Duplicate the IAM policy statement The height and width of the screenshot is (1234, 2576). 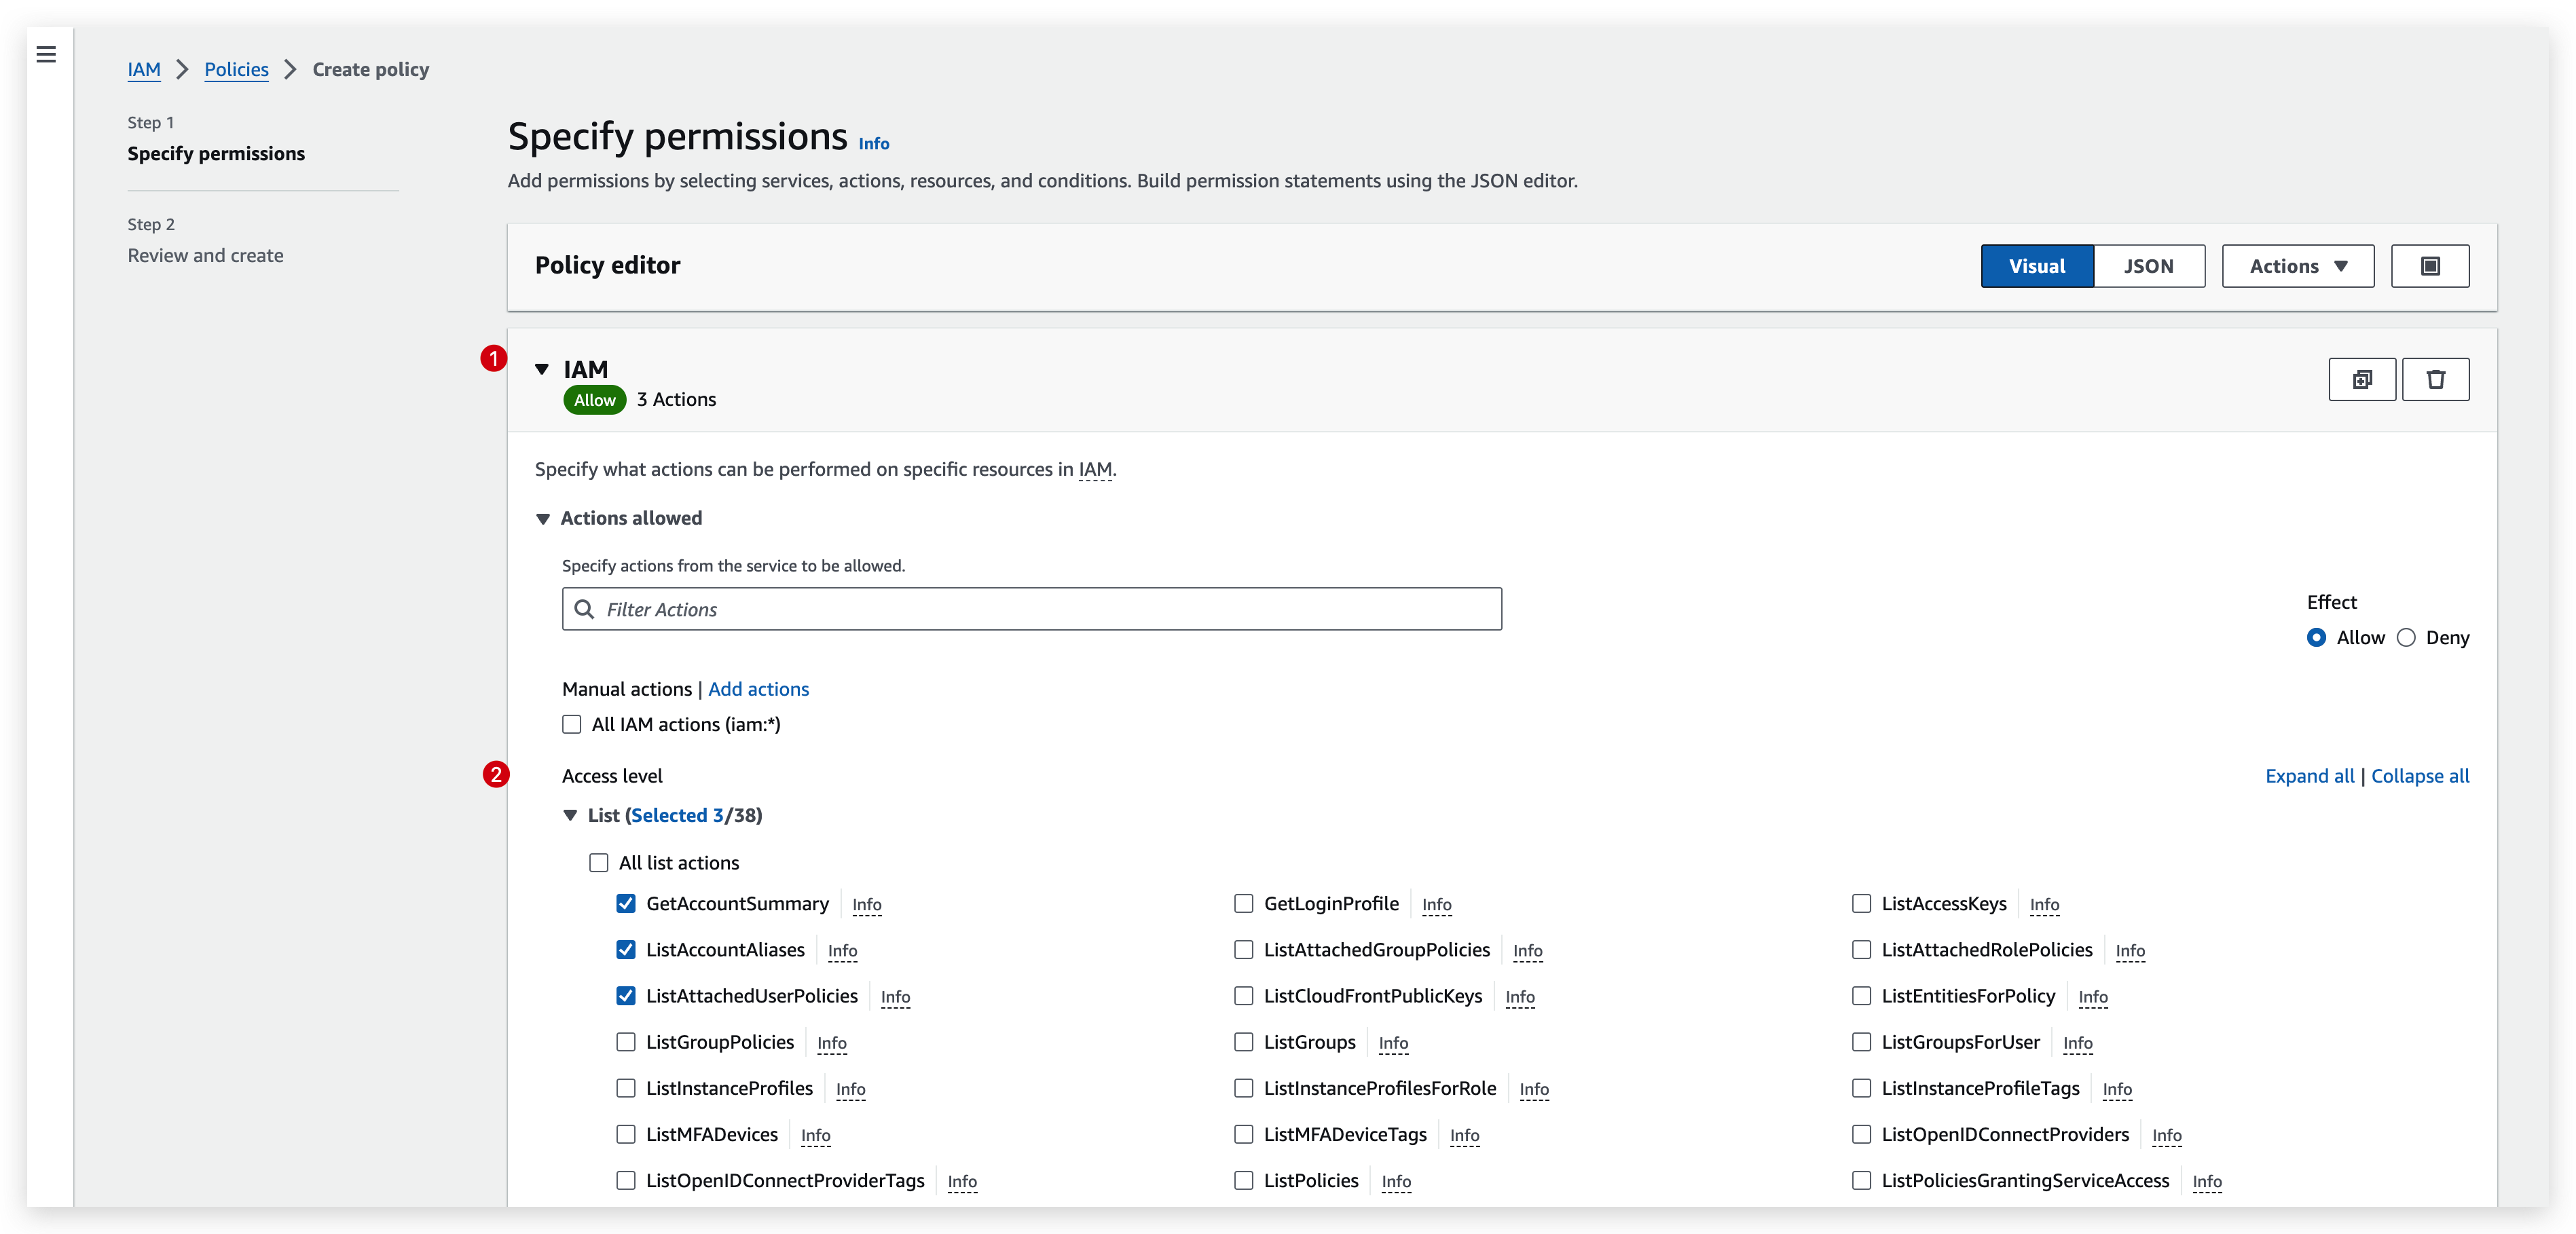2362,380
